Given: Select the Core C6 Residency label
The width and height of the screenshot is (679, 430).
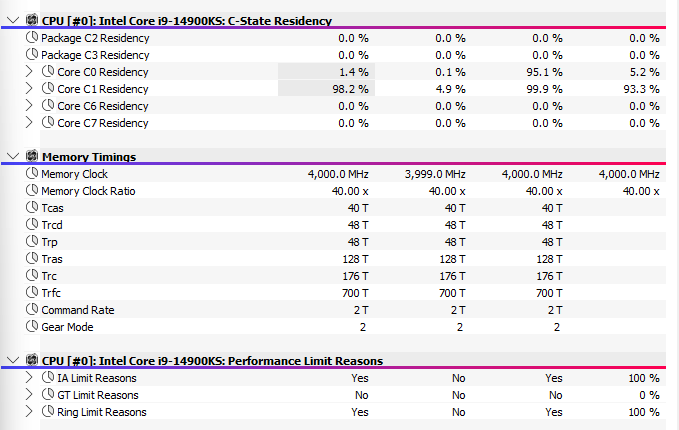Looking at the screenshot, I should (103, 106).
